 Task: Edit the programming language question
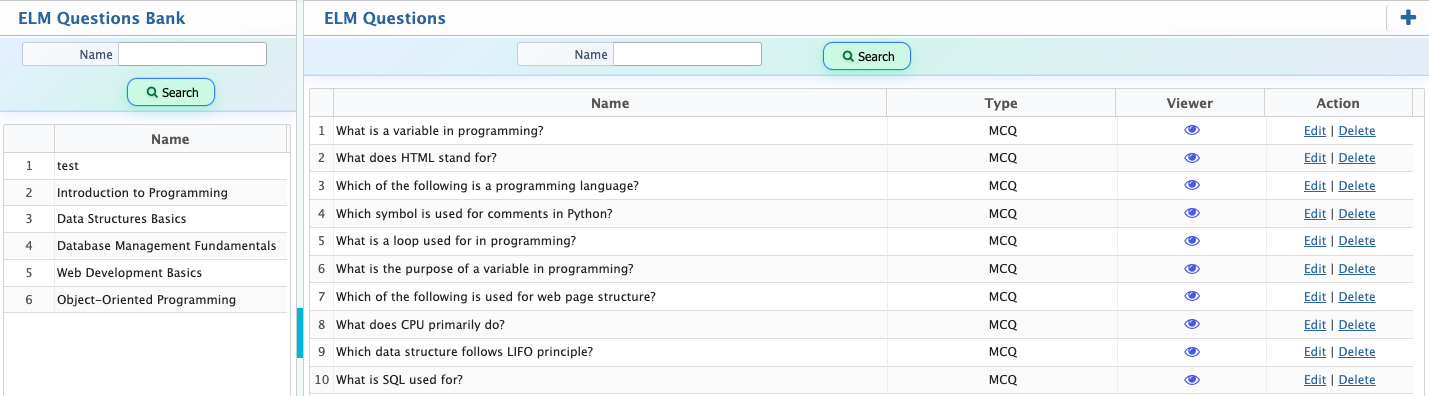click(1315, 186)
